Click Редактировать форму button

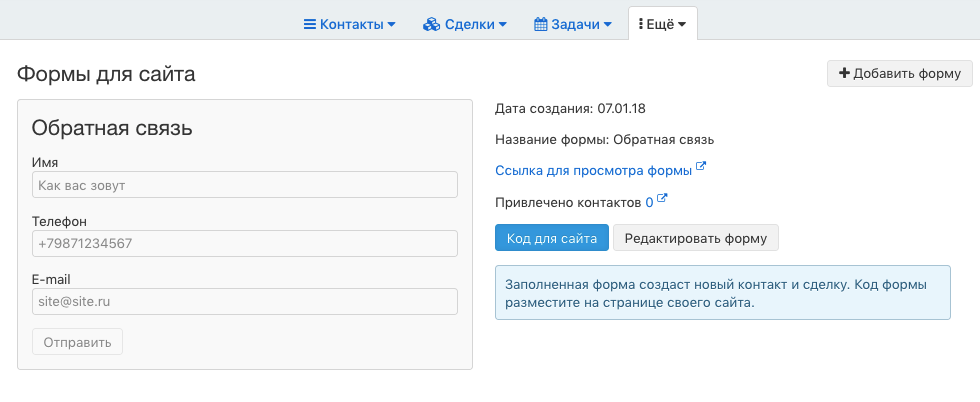click(x=696, y=238)
